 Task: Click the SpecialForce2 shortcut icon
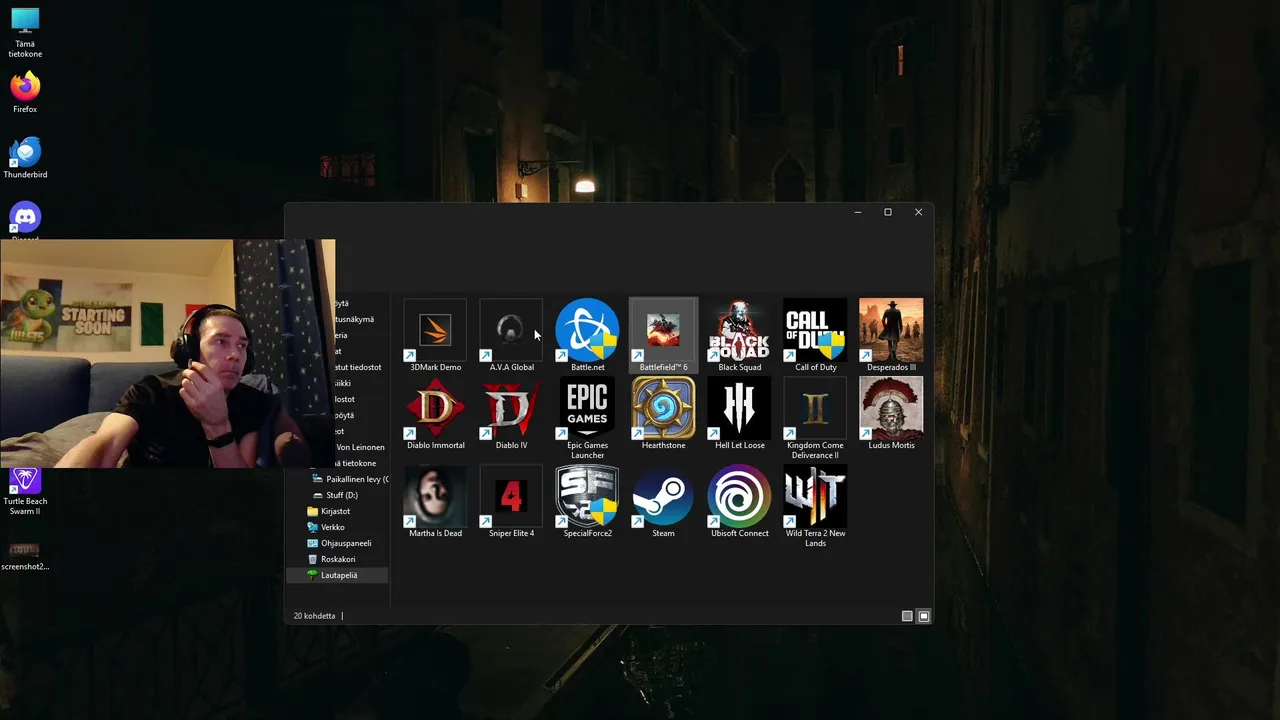[x=587, y=502]
